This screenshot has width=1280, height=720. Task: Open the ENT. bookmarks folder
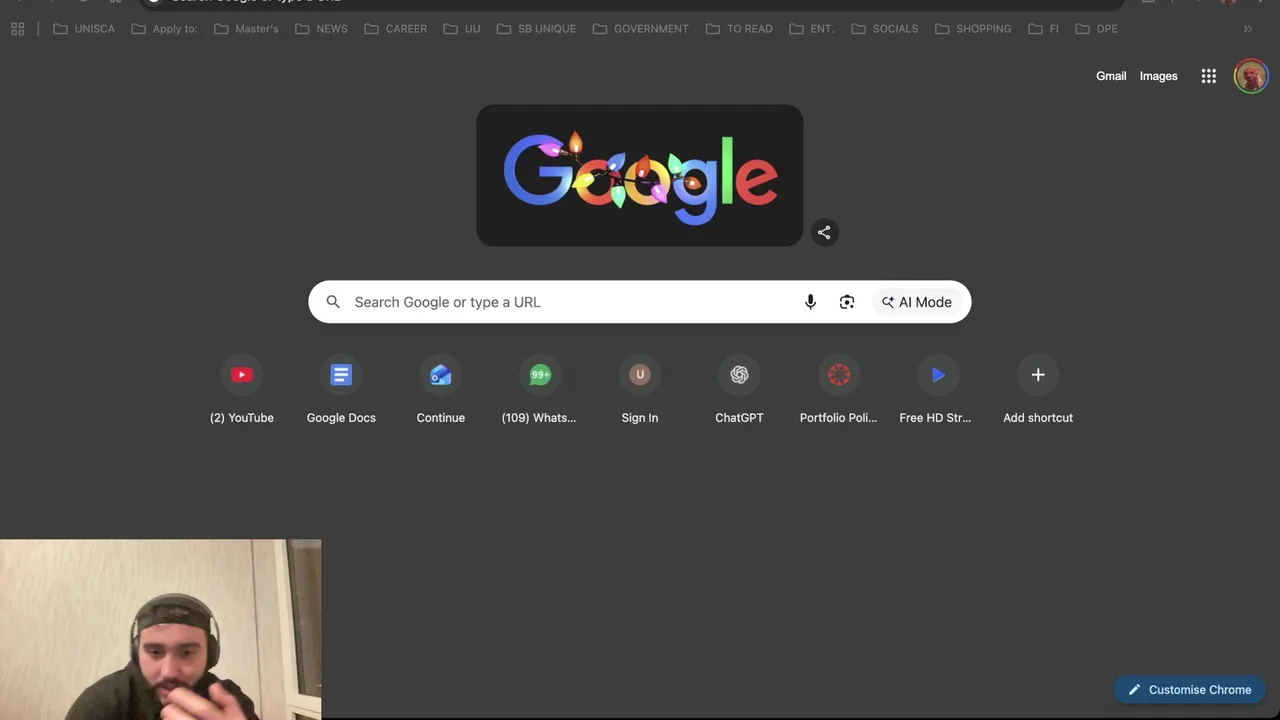click(x=812, y=29)
